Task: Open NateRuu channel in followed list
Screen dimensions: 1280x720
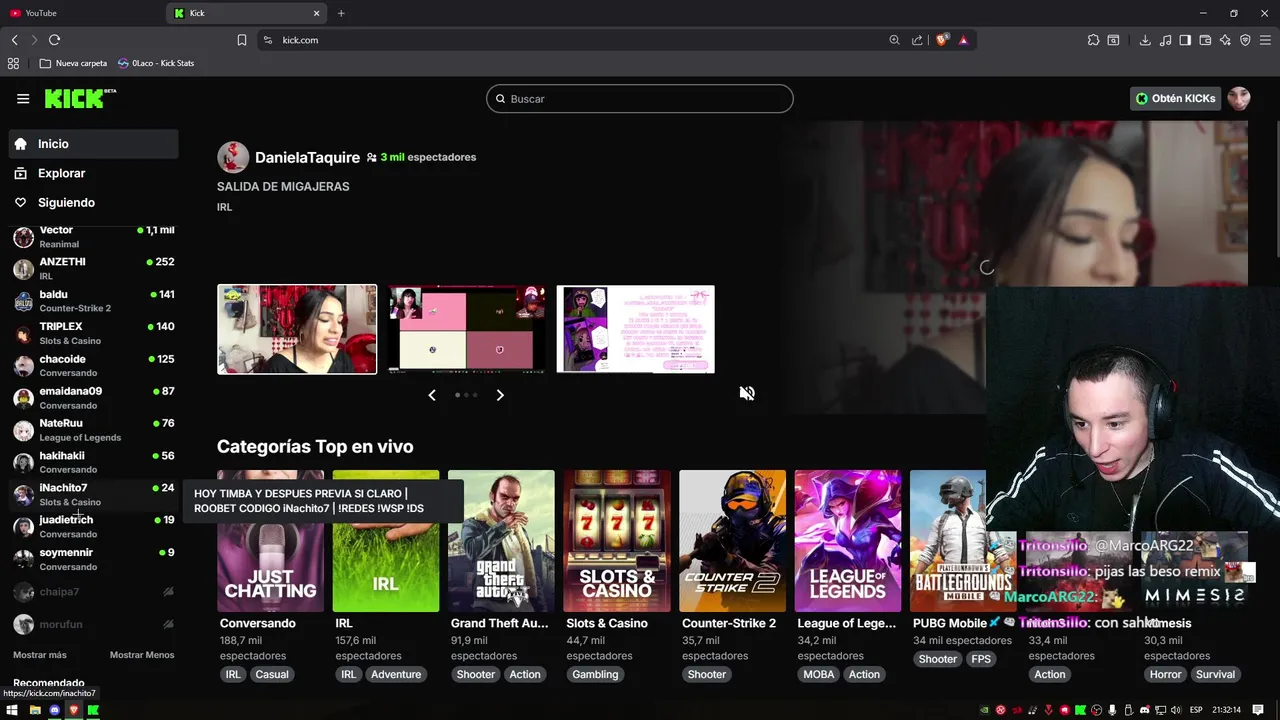Action: pyautogui.click(x=93, y=430)
